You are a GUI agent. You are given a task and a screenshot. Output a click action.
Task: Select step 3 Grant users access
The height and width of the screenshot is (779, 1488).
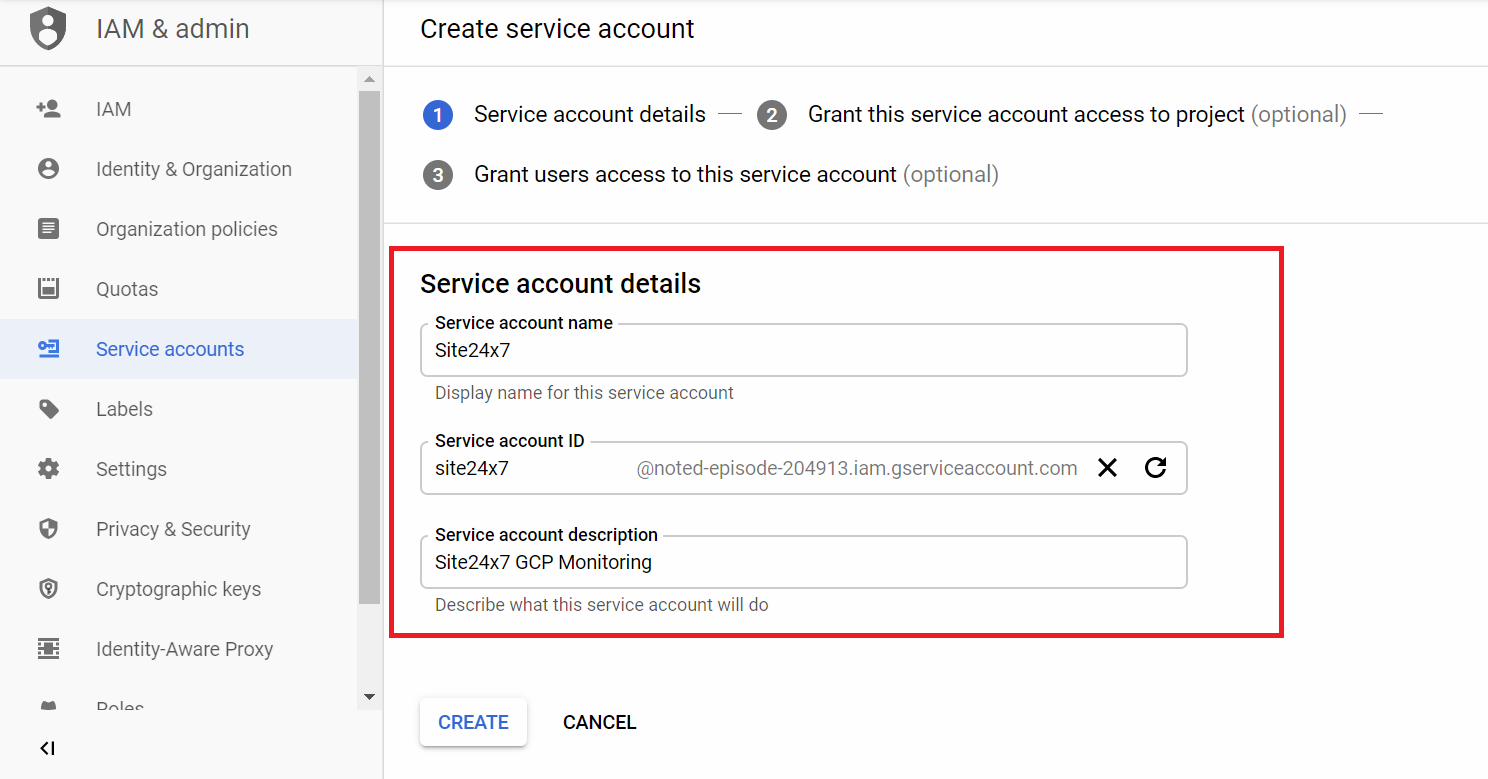[x=711, y=175]
